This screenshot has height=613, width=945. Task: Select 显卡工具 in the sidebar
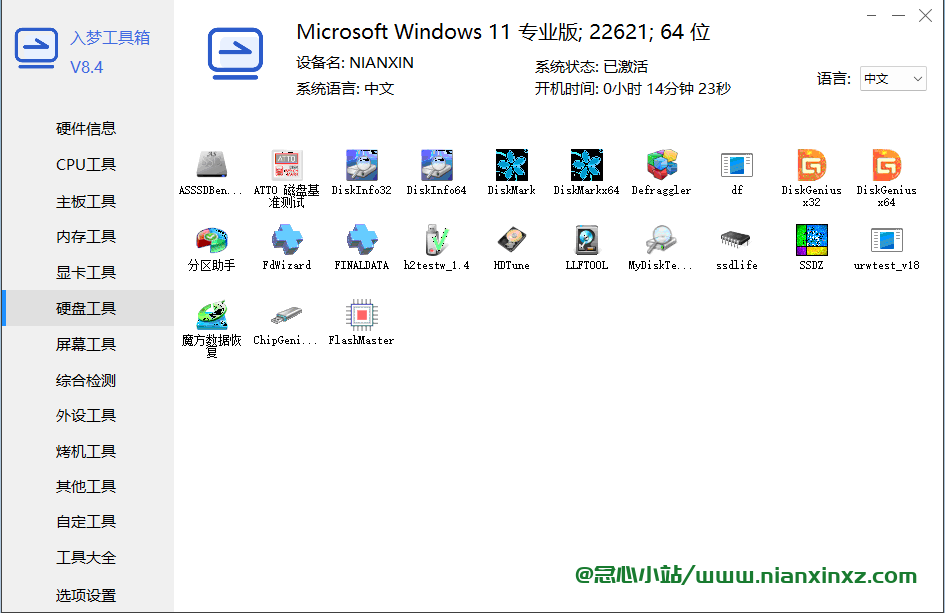pyautogui.click(x=86, y=272)
